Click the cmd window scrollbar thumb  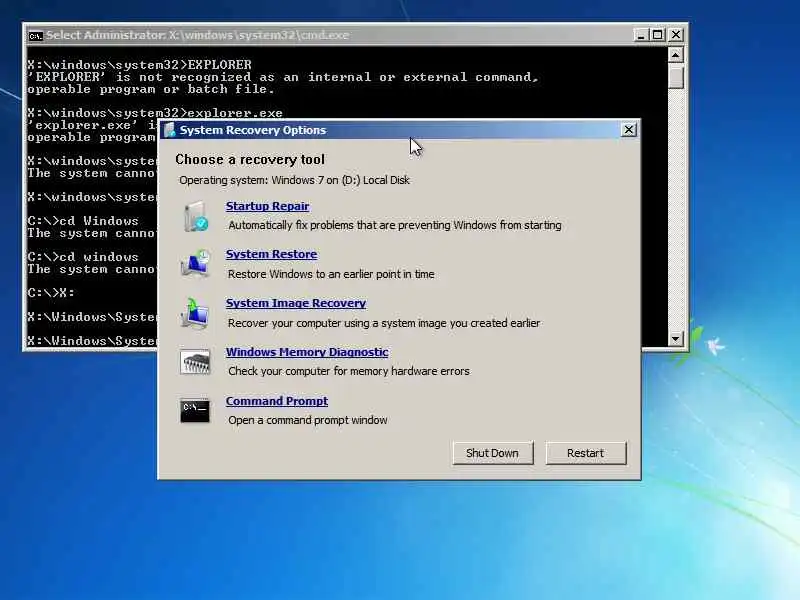676,76
